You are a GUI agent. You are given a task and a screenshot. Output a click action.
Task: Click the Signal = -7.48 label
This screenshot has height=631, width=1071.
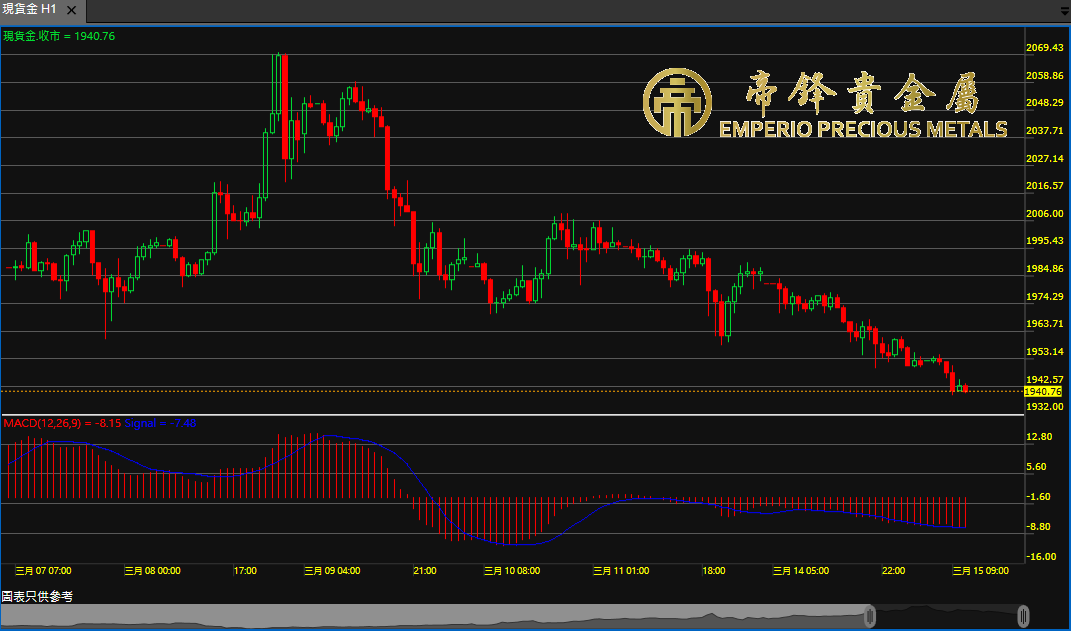pos(161,423)
